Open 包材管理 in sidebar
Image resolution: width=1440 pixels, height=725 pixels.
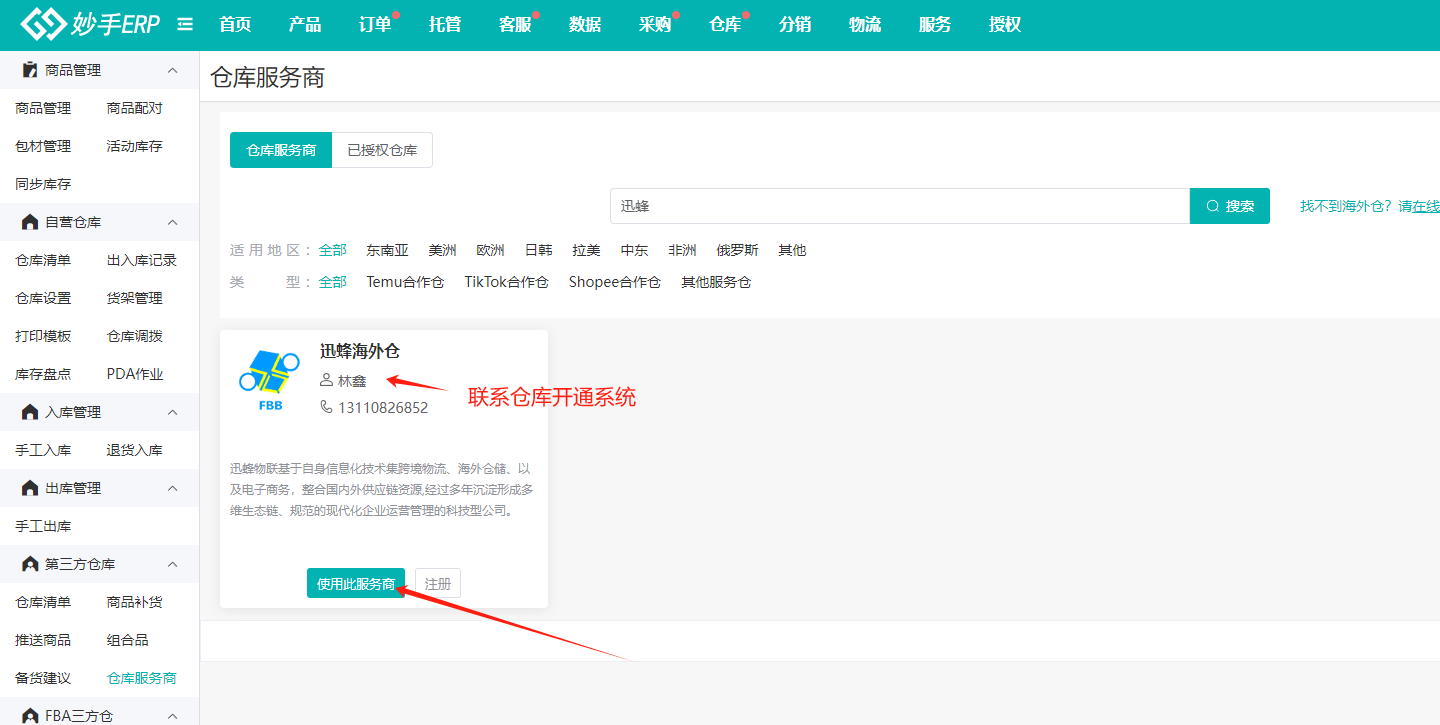click(x=43, y=146)
